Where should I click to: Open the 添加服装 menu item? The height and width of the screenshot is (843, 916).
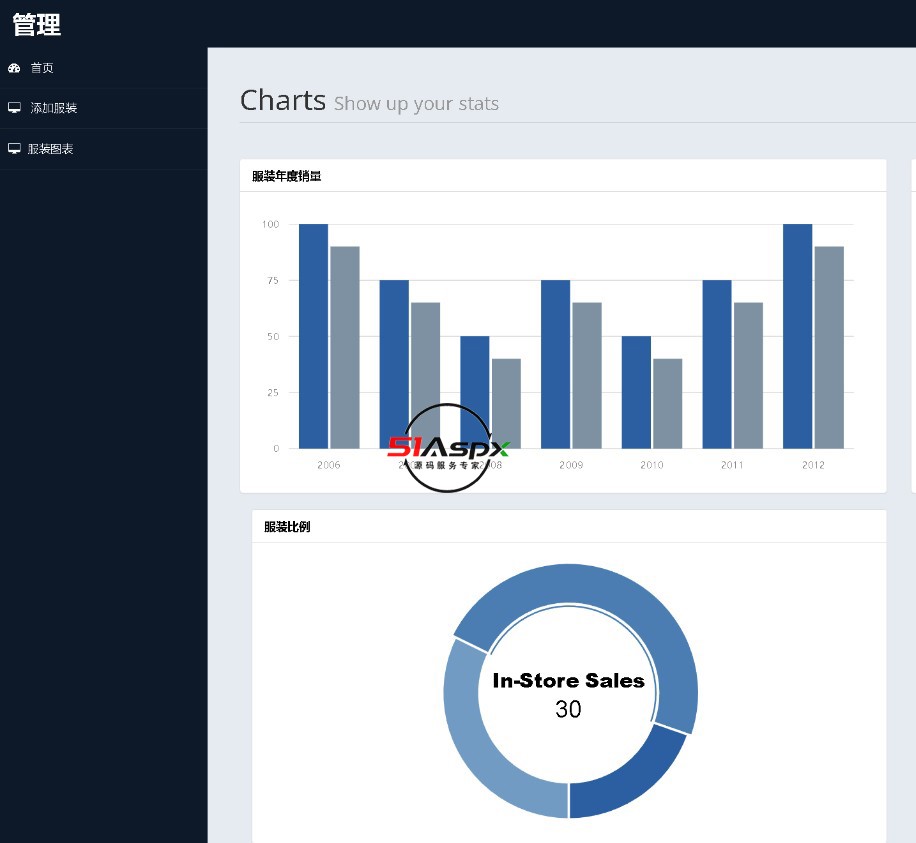[x=103, y=108]
